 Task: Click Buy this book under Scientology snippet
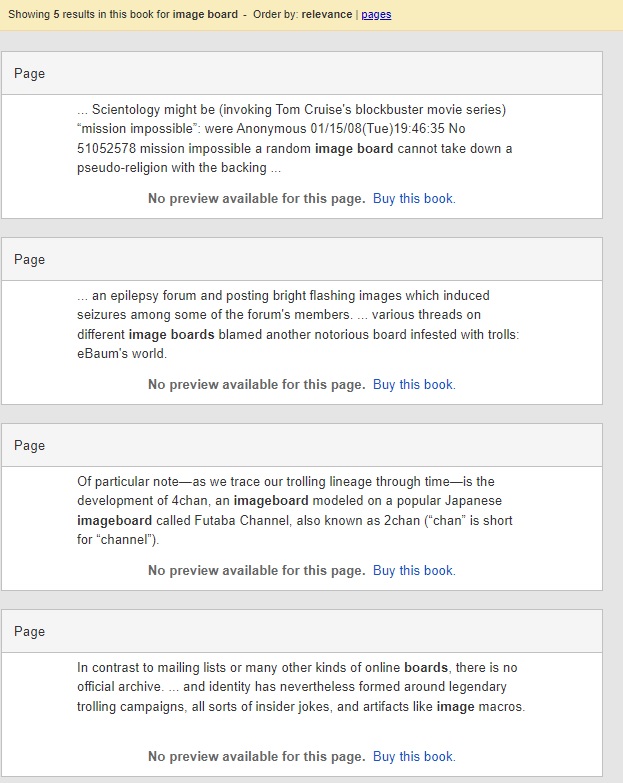click(414, 198)
